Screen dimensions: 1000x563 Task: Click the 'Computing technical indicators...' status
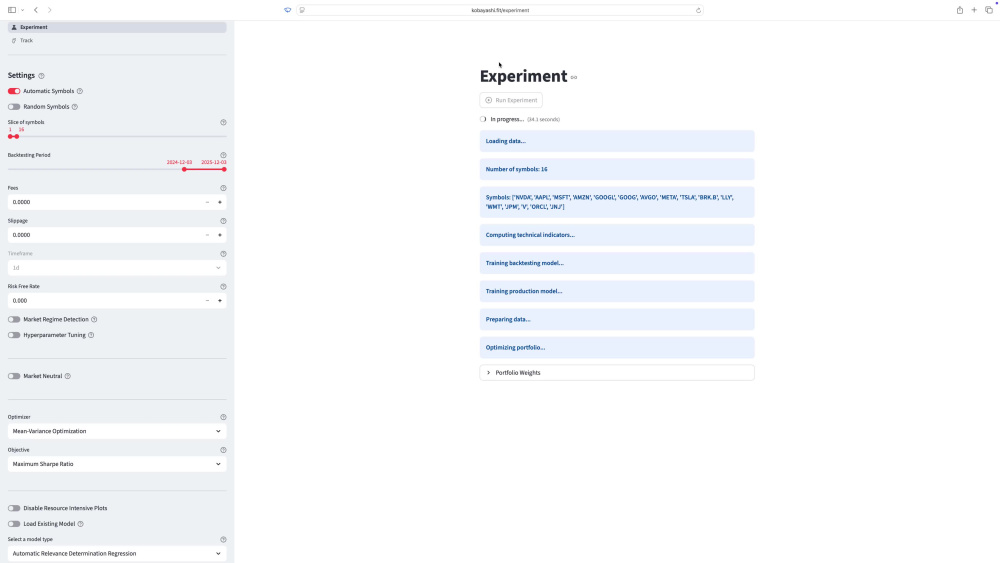click(617, 235)
